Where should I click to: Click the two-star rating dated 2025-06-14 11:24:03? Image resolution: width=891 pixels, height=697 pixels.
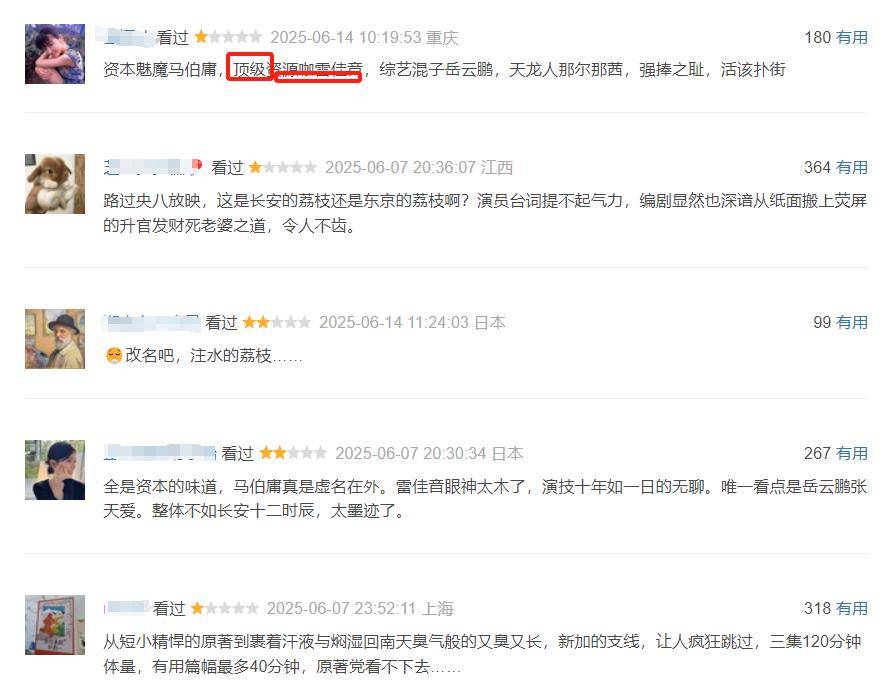(277, 323)
